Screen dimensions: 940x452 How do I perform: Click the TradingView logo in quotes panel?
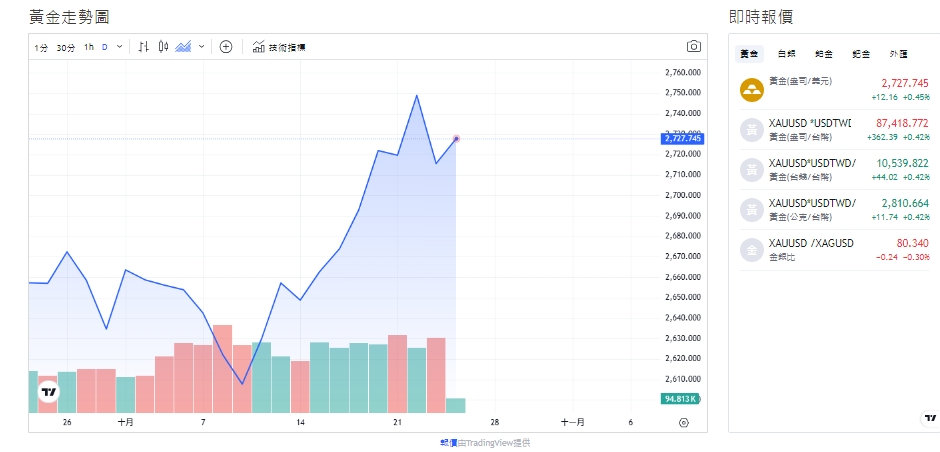pyautogui.click(x=930, y=417)
